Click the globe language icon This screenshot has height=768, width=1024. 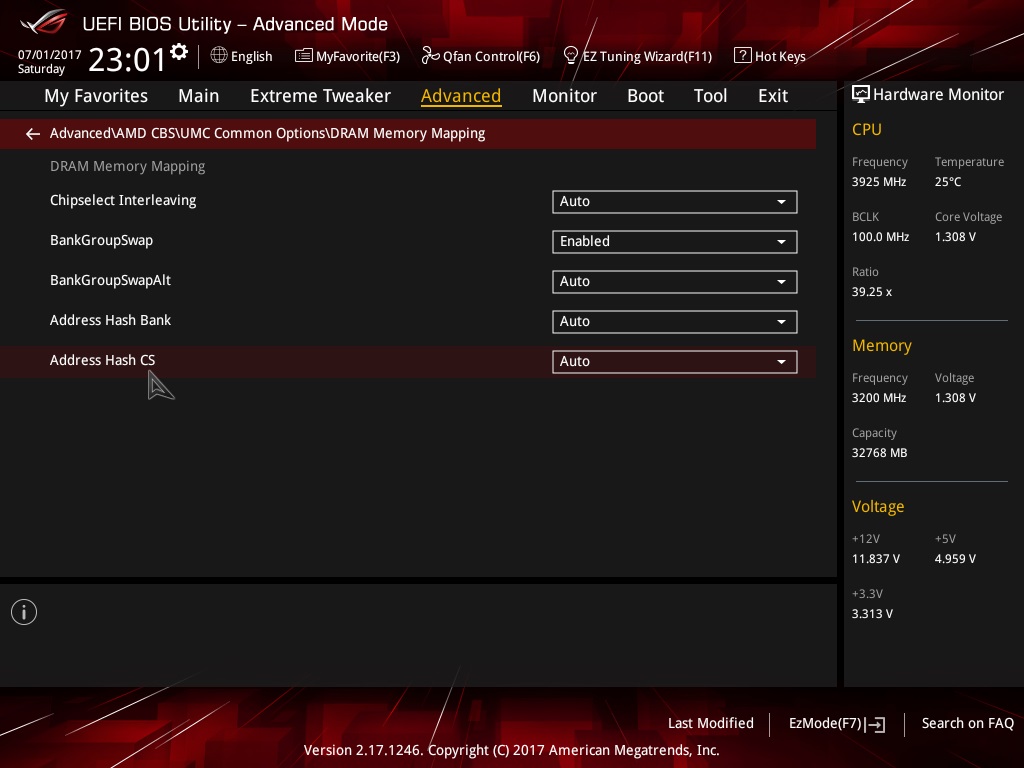click(x=219, y=56)
